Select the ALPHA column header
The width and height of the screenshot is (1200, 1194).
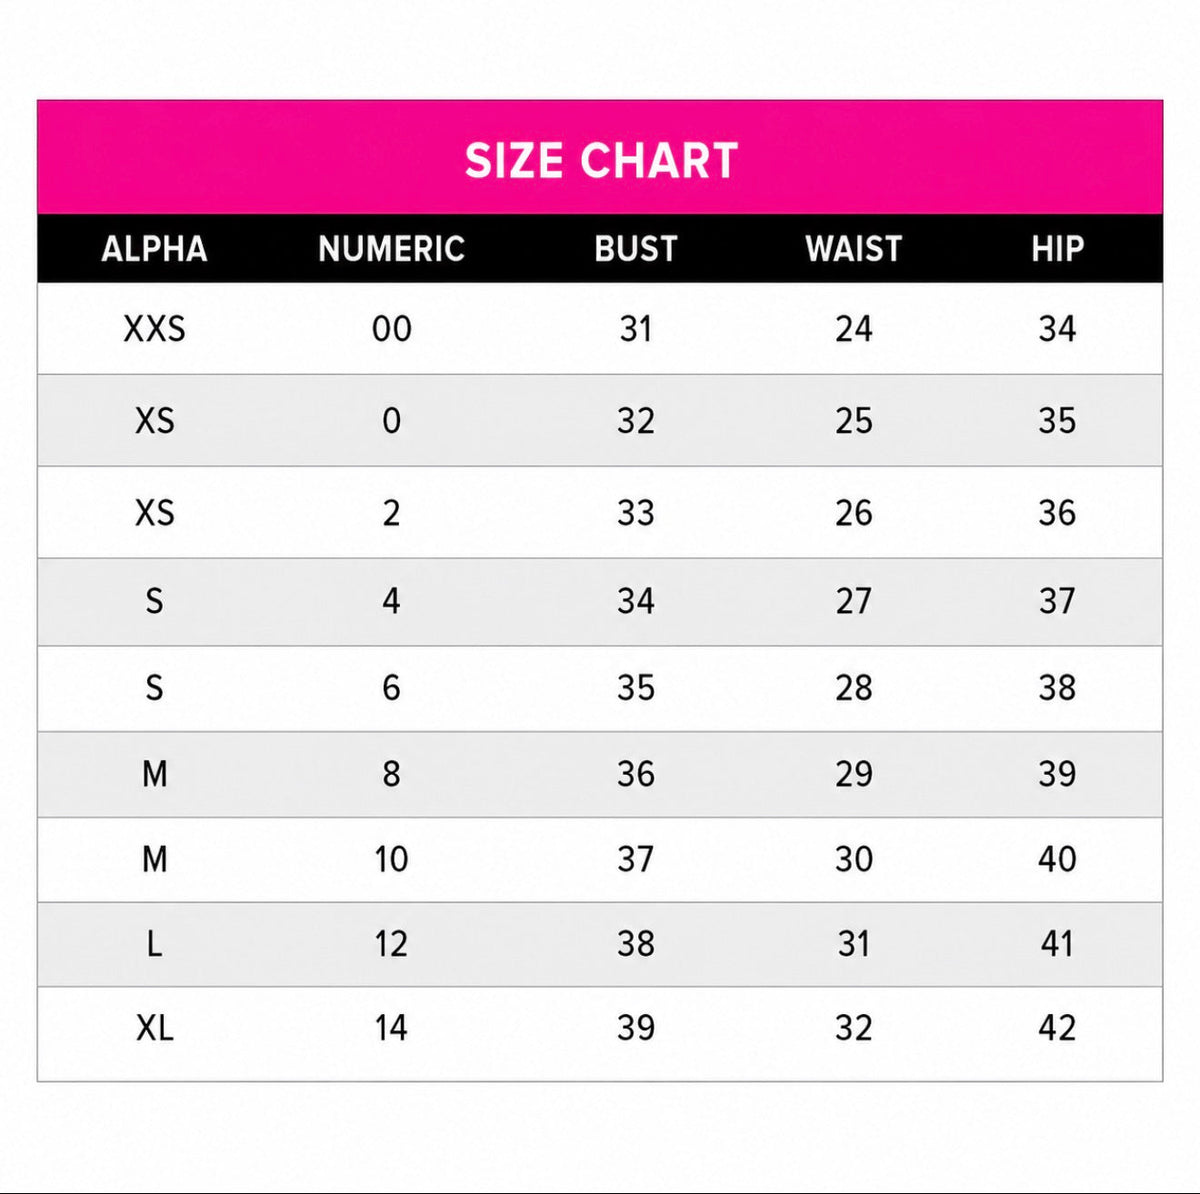[154, 249]
